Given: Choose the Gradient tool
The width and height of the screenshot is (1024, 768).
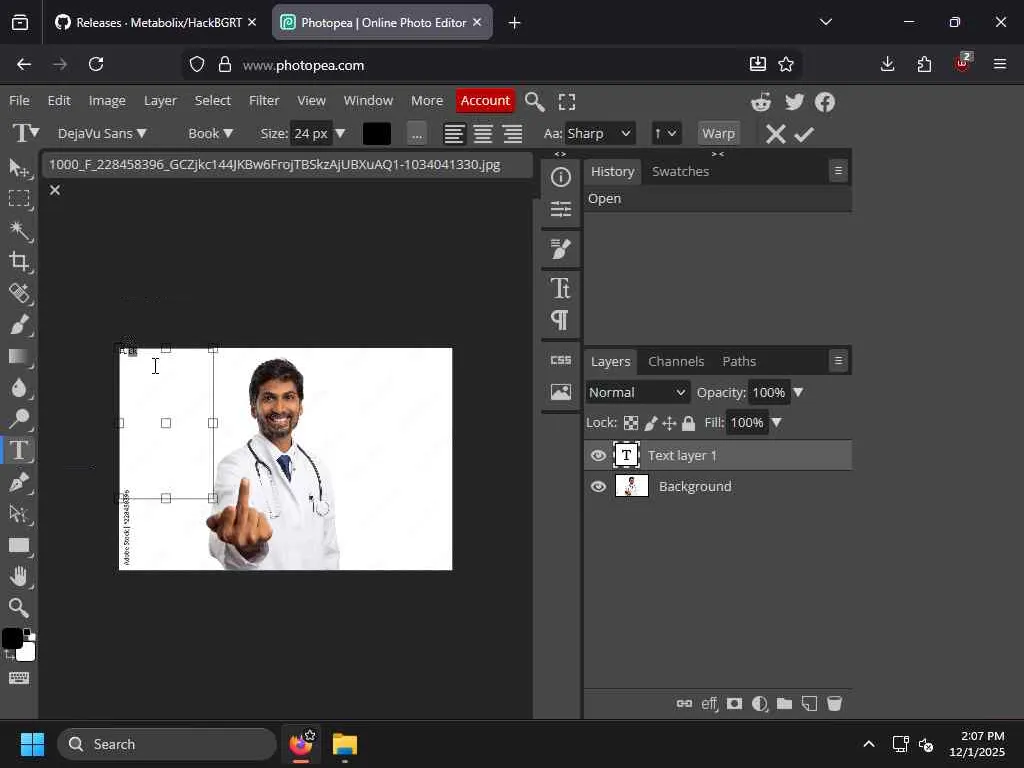Looking at the screenshot, I should [18, 356].
